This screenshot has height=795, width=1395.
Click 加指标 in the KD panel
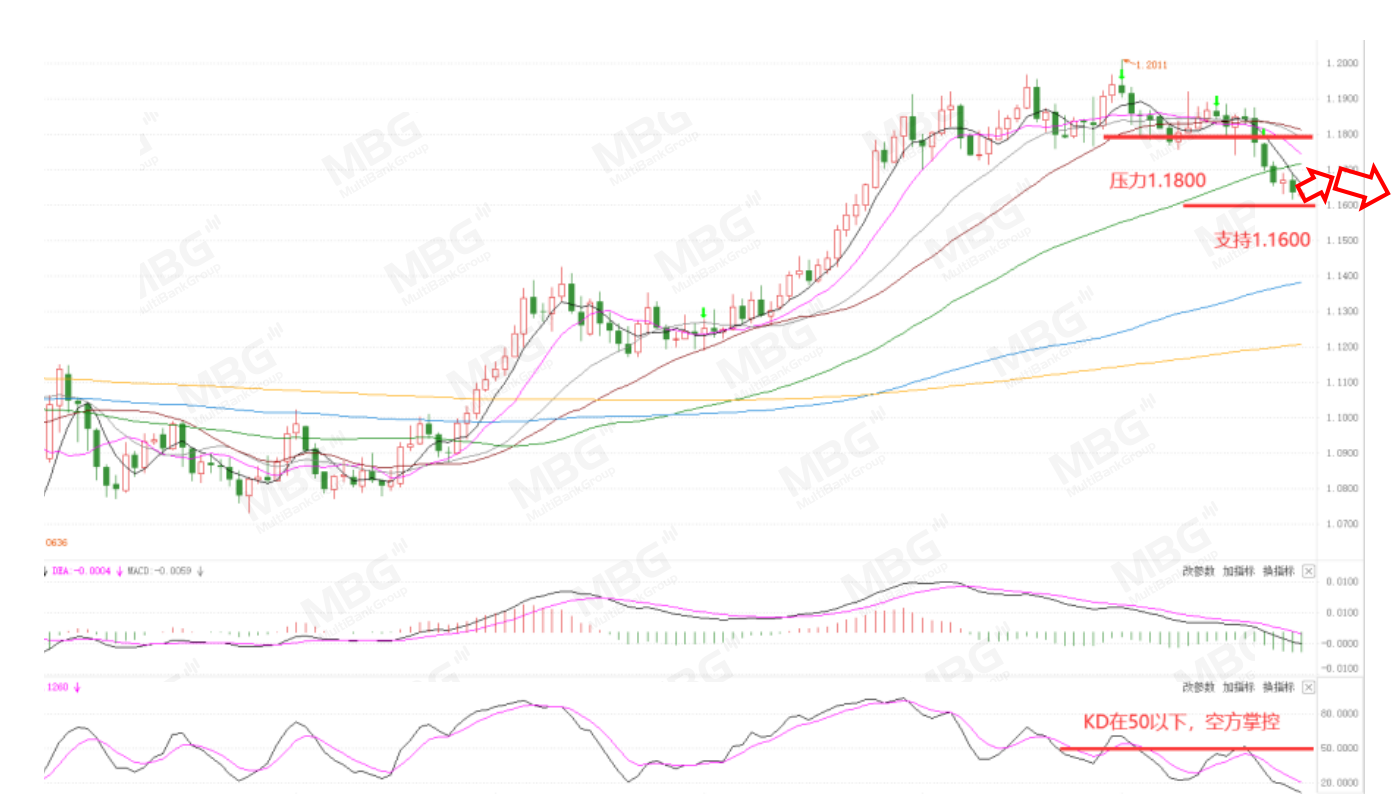pyautogui.click(x=1238, y=687)
